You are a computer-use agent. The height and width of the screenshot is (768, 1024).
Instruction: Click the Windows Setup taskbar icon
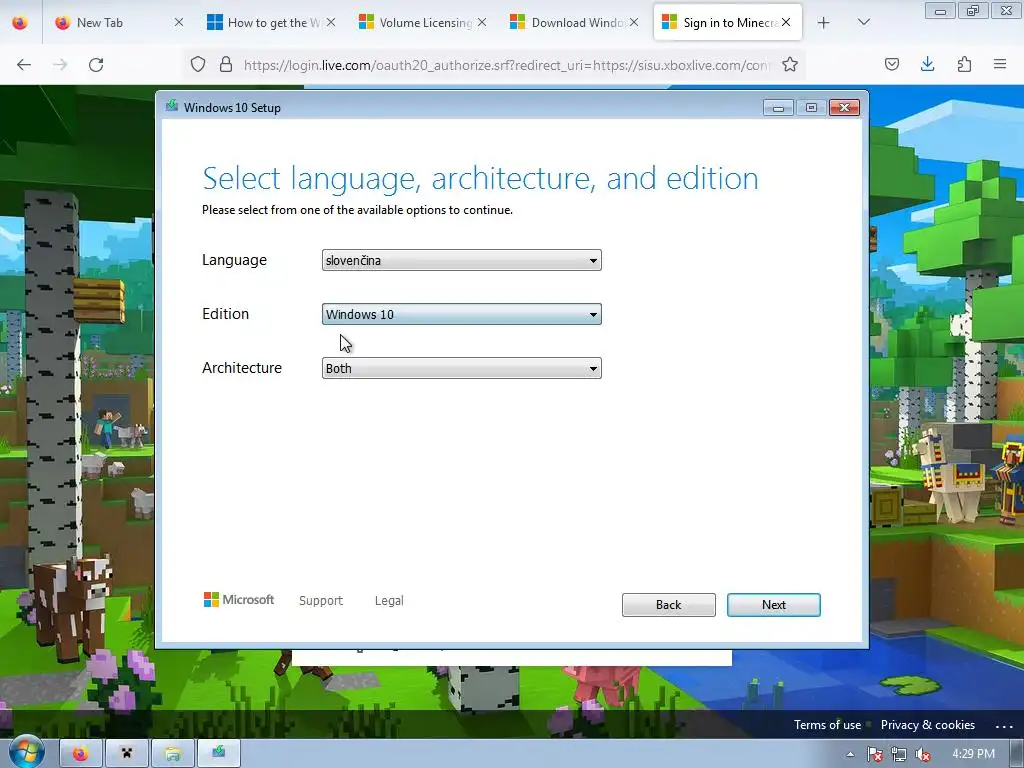219,752
